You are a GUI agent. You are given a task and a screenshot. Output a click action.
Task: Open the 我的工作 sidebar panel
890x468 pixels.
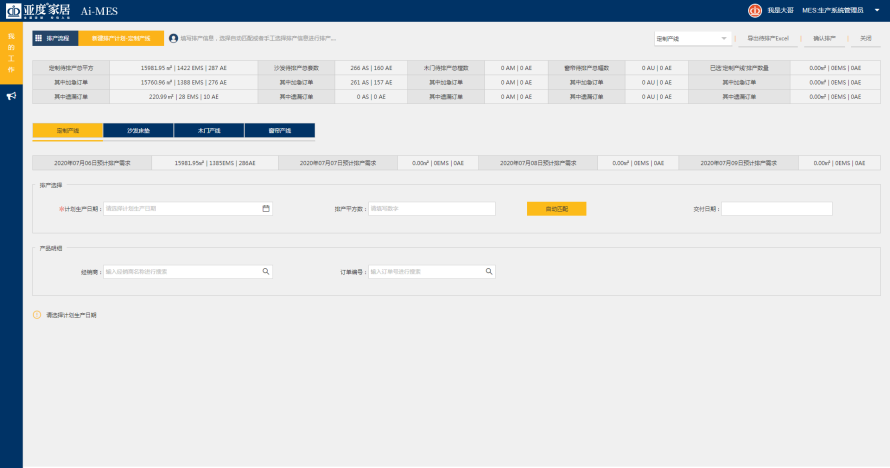tap(11, 53)
